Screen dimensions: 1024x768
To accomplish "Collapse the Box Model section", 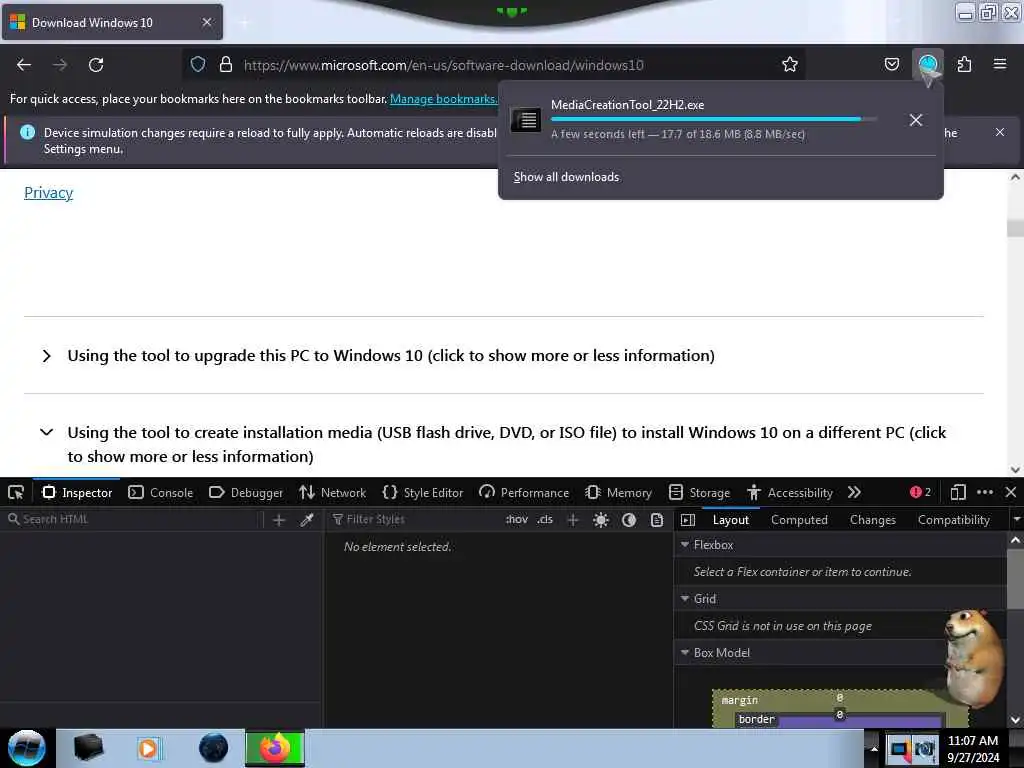I will [x=685, y=652].
